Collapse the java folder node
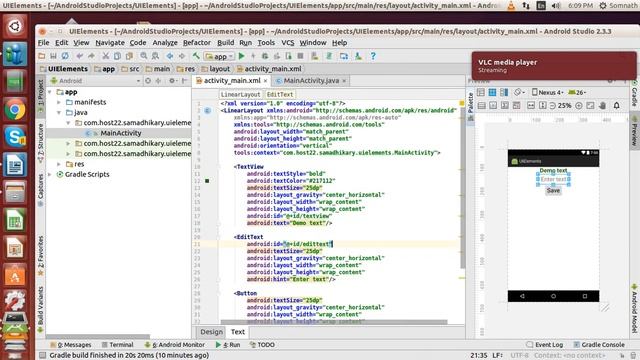Image resolution: width=640 pixels, height=360 pixels. (59, 112)
